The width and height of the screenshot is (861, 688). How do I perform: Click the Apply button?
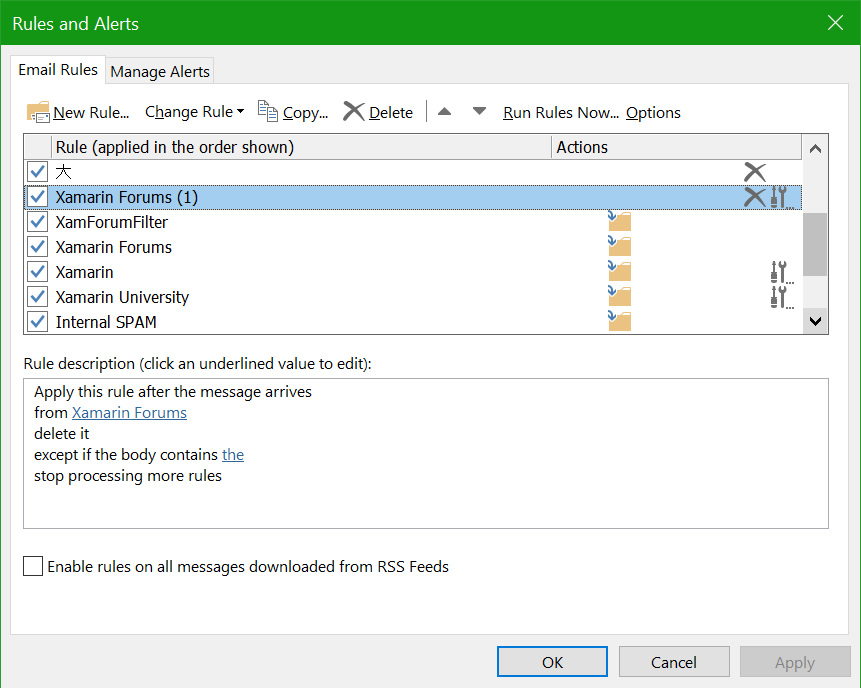795,662
